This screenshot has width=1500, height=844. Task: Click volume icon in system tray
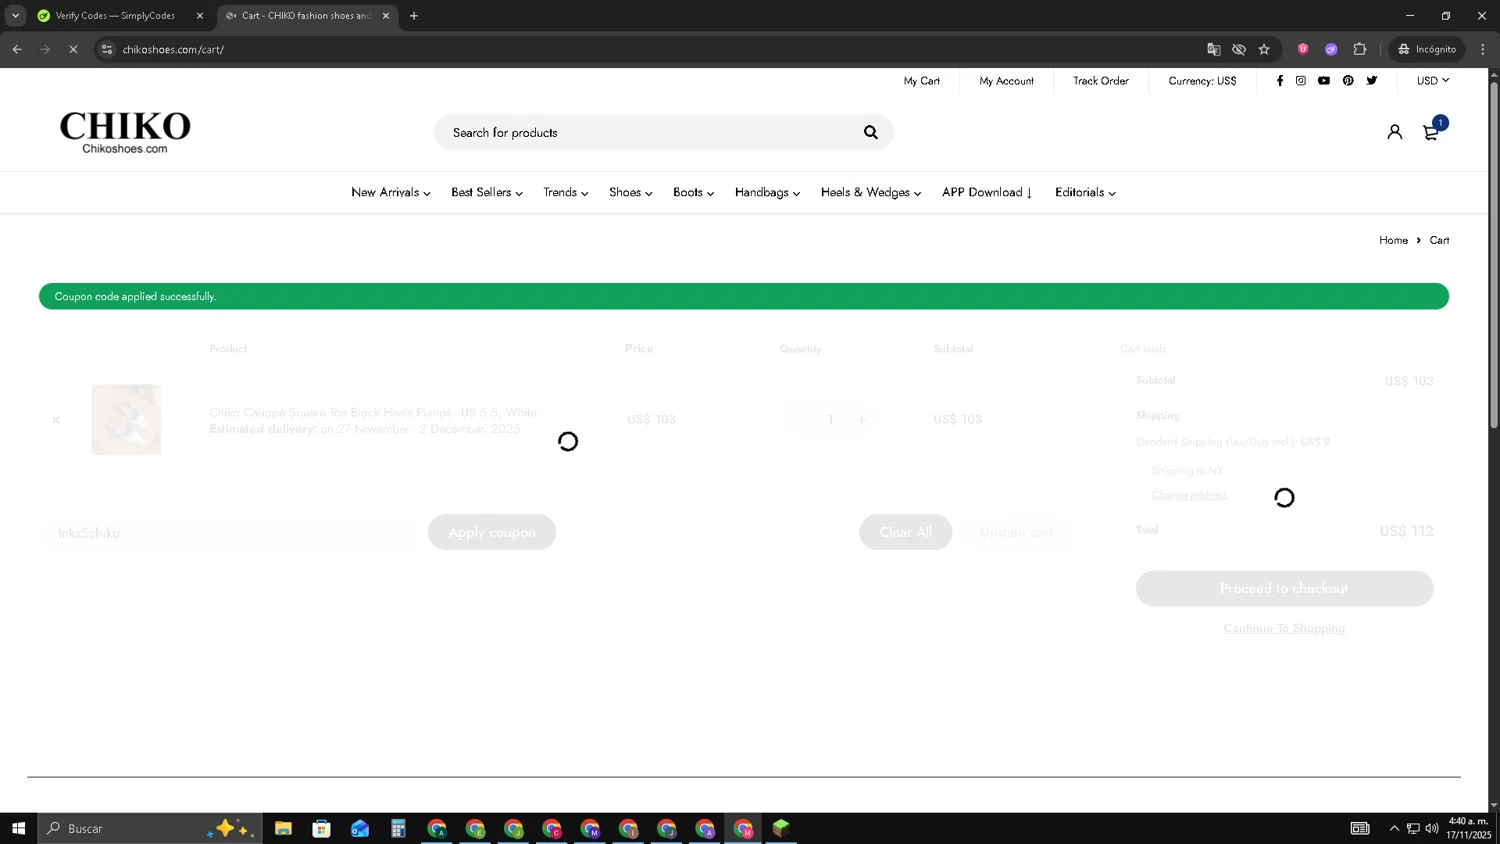[x=1432, y=828]
